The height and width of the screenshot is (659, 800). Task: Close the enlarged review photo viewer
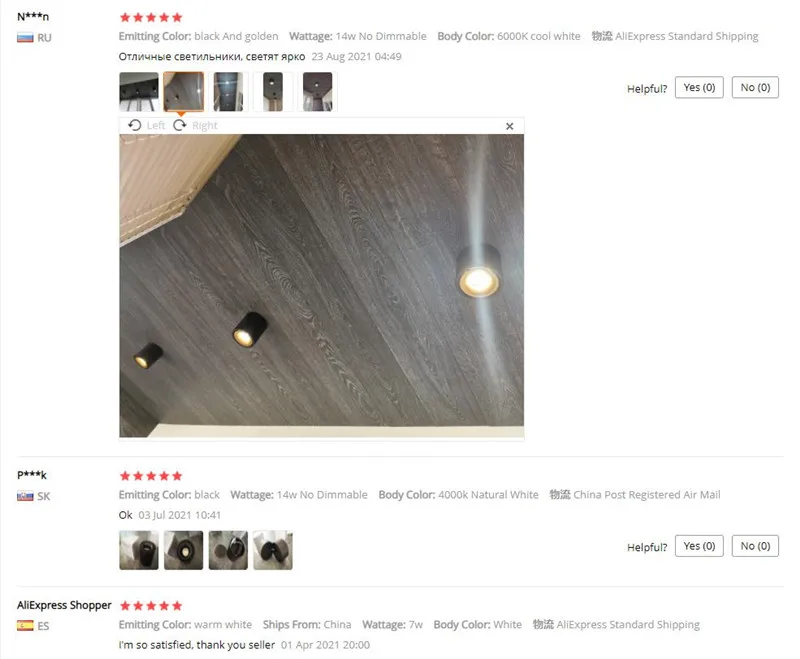point(509,126)
